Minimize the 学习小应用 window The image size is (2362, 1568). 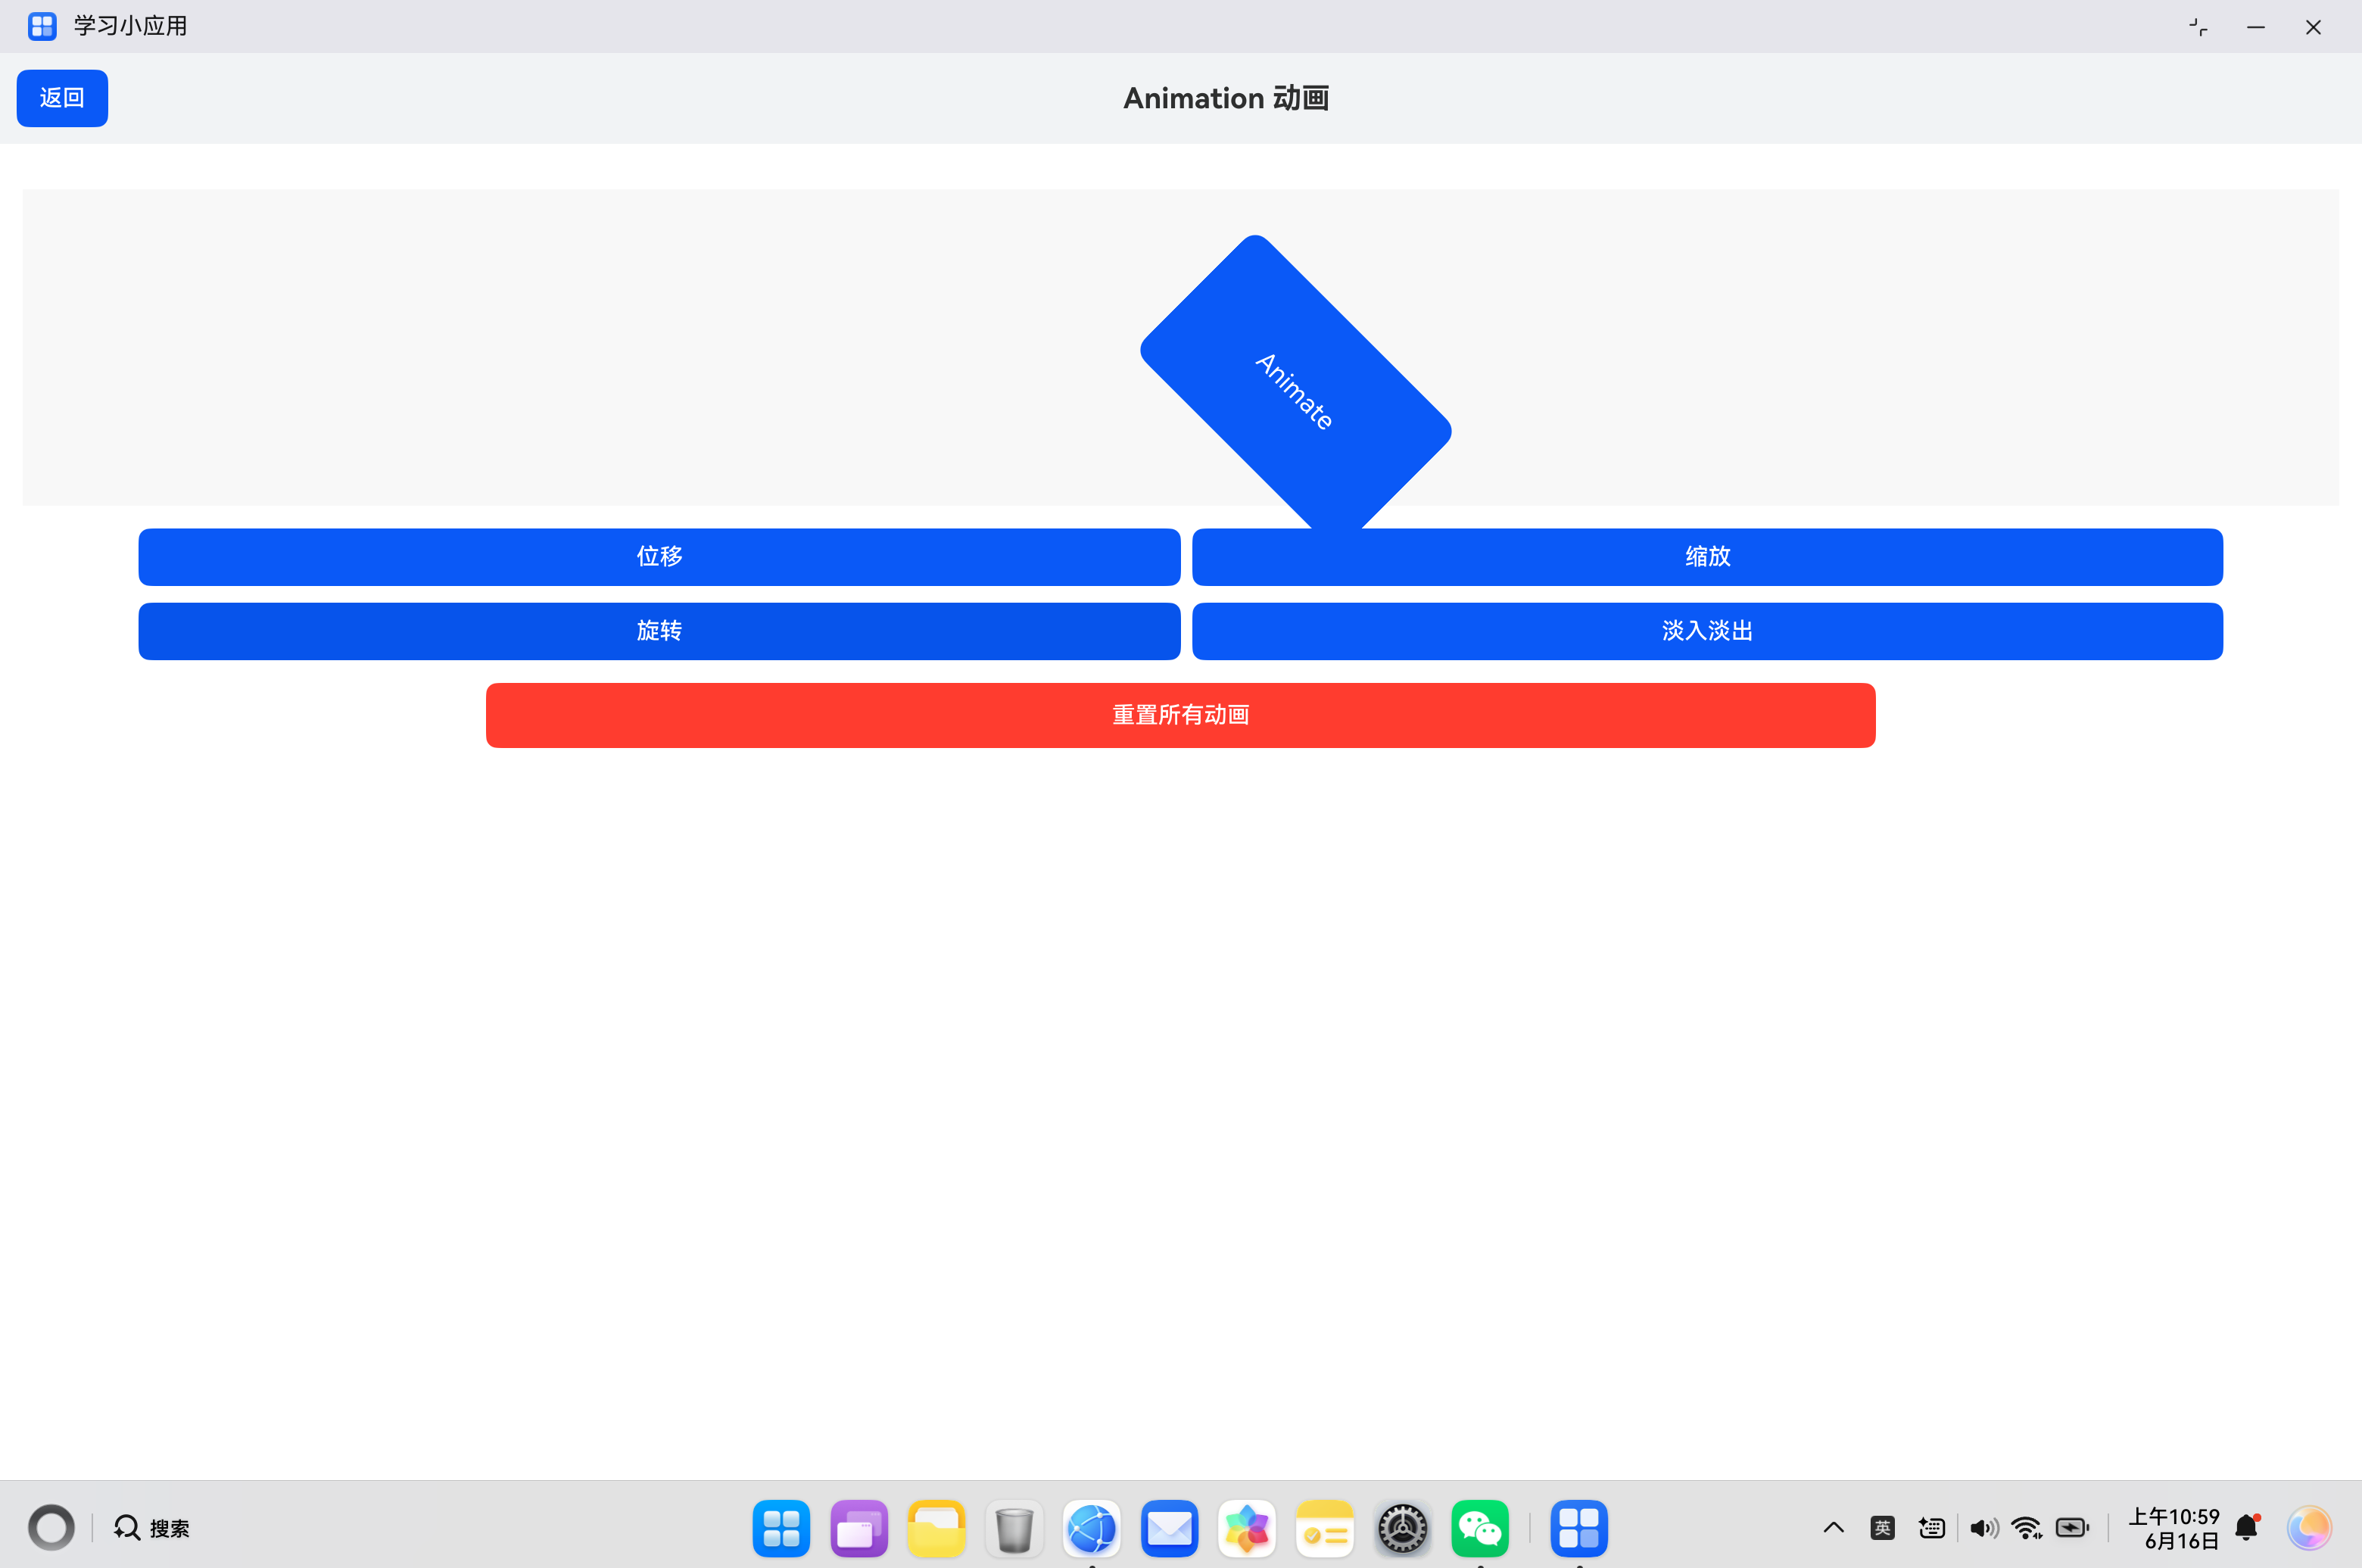point(2256,27)
